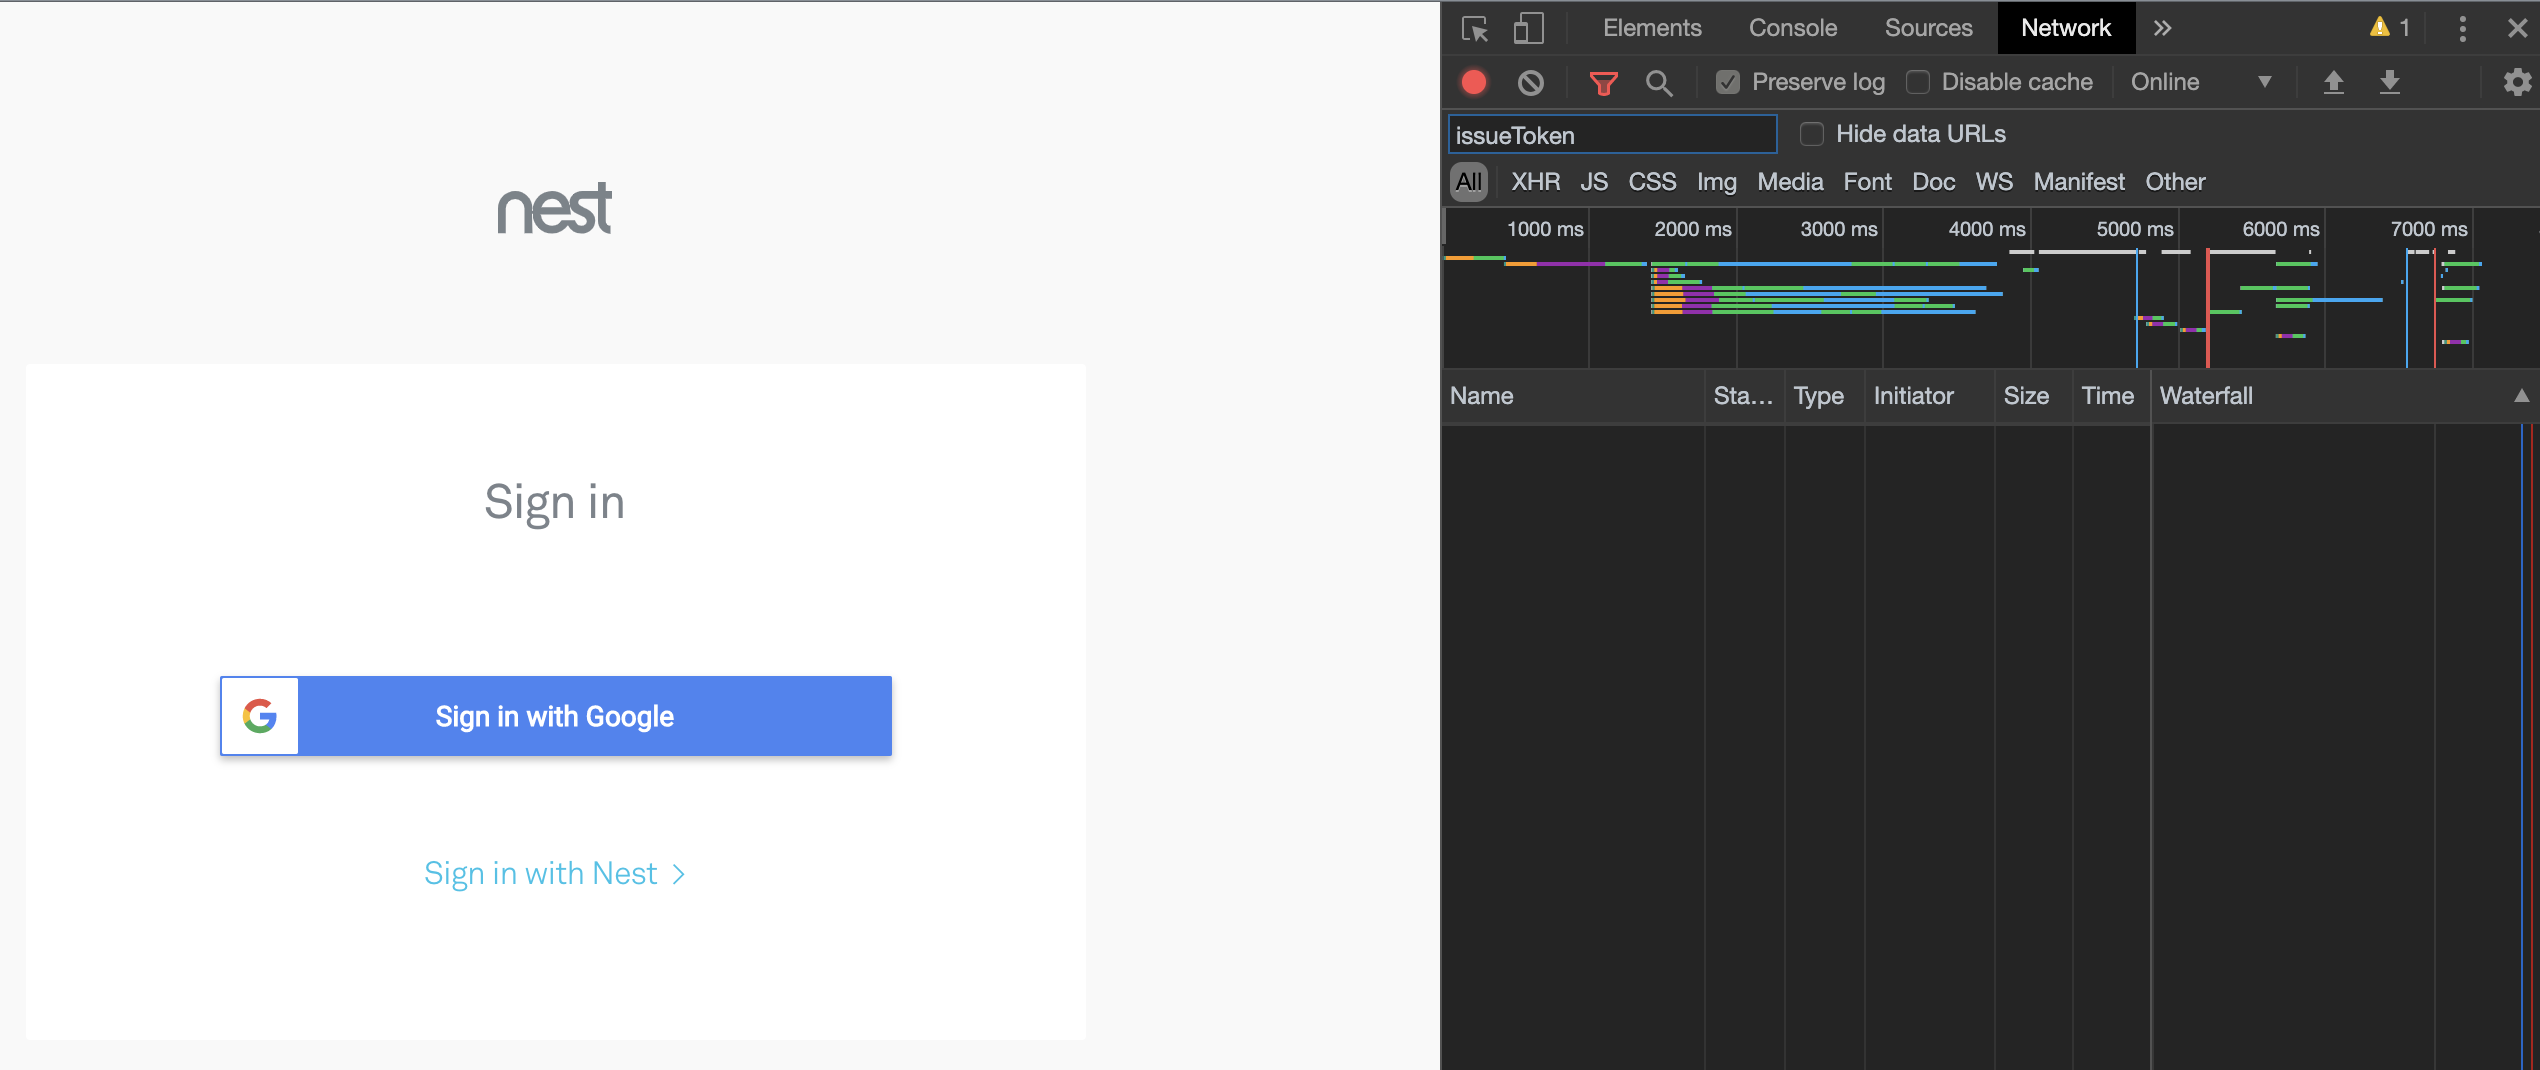Open network search with magnifier icon
Viewport: 2540px width, 1070px height.
pos(1659,83)
